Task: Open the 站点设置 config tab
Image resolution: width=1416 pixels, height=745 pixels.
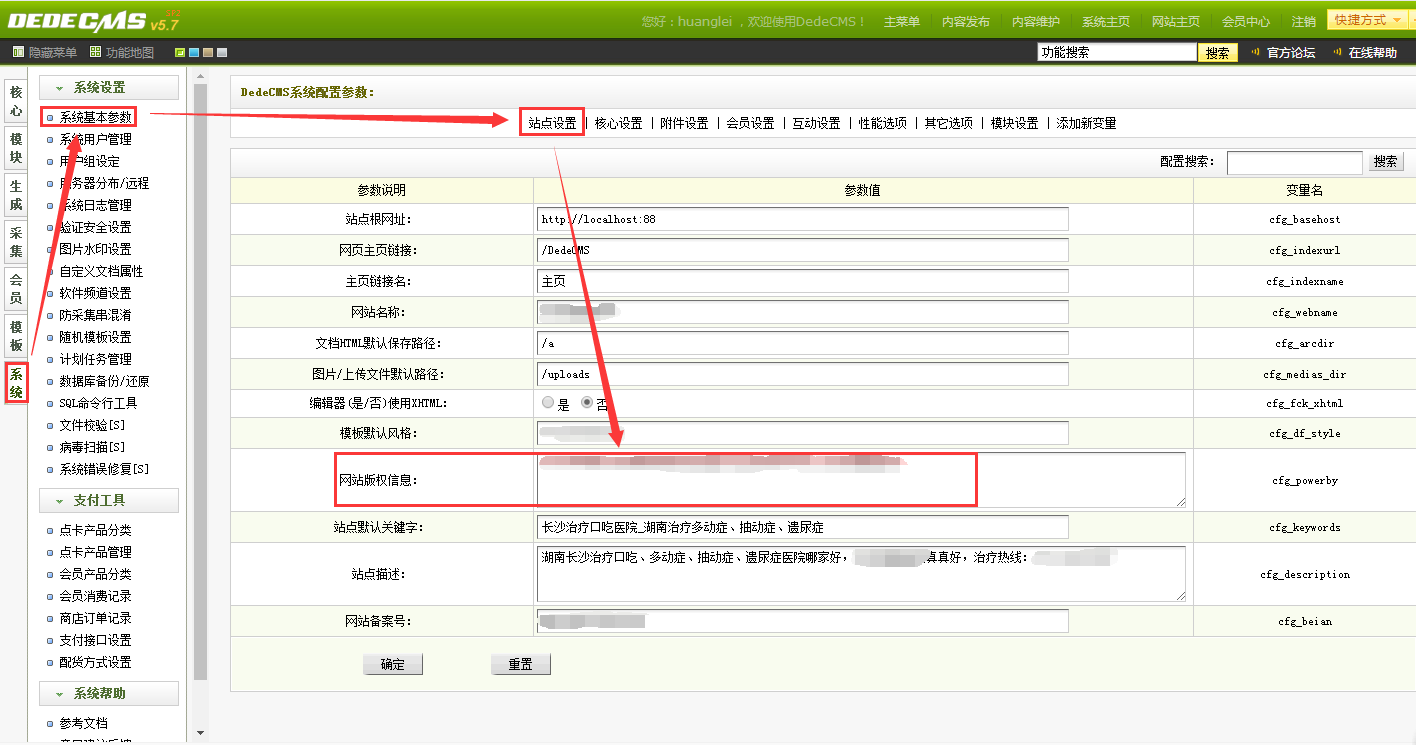Action: pos(552,123)
